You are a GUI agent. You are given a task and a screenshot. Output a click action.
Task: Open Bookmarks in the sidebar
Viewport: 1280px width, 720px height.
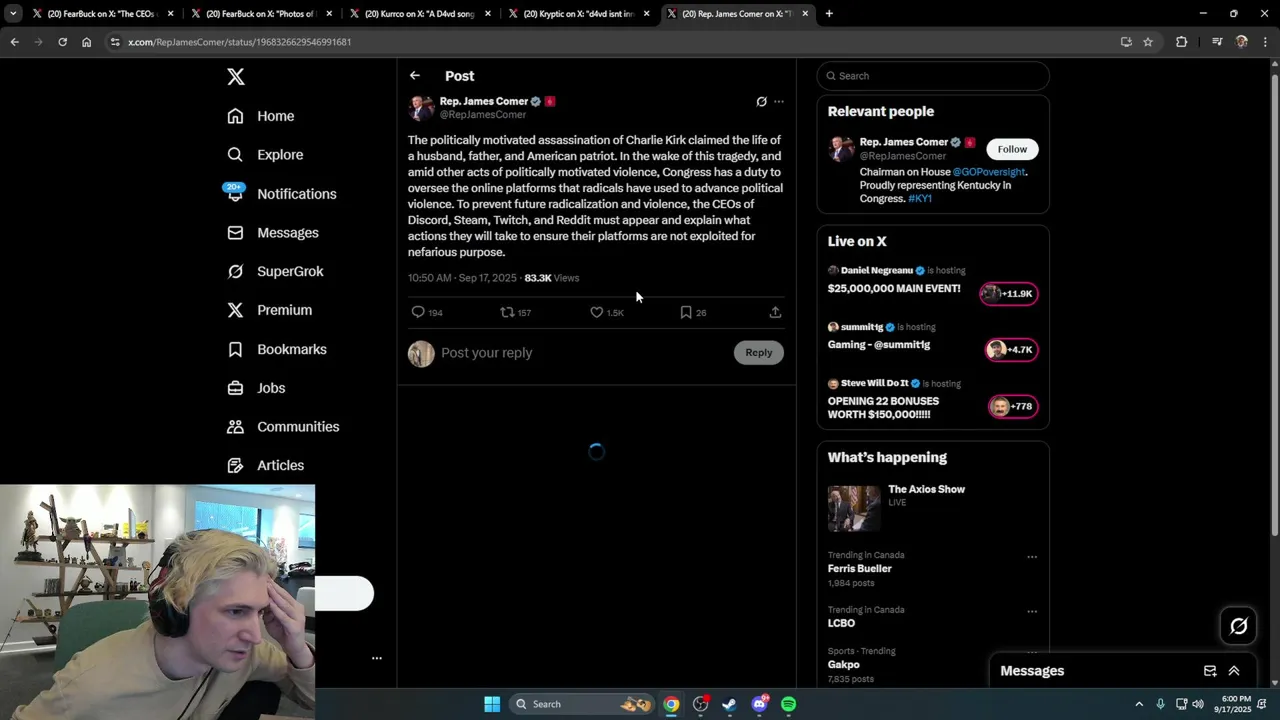click(277, 349)
